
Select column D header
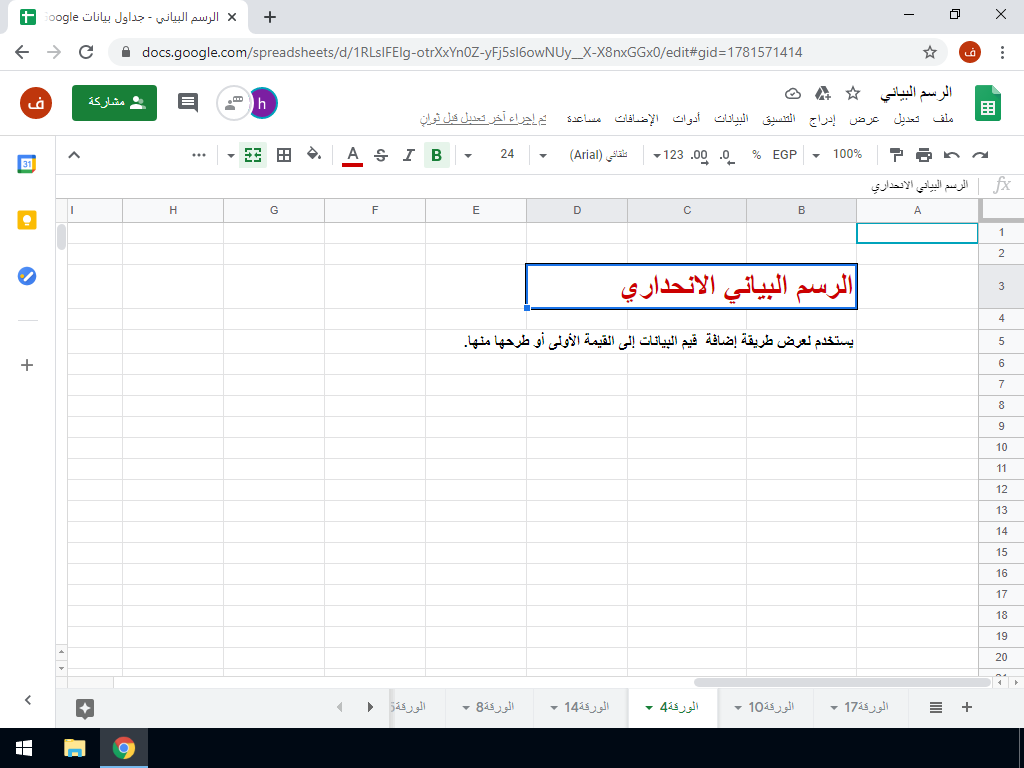pos(577,210)
